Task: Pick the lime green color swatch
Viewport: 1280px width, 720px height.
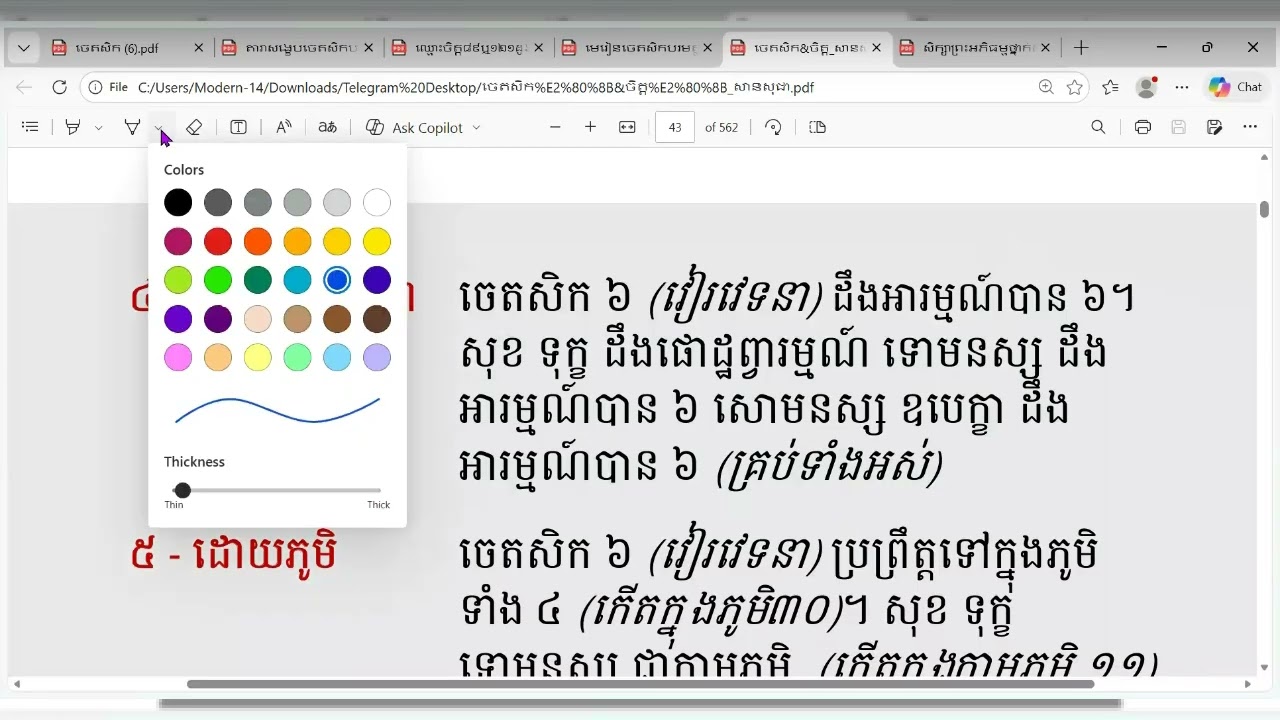Action: pos(178,280)
